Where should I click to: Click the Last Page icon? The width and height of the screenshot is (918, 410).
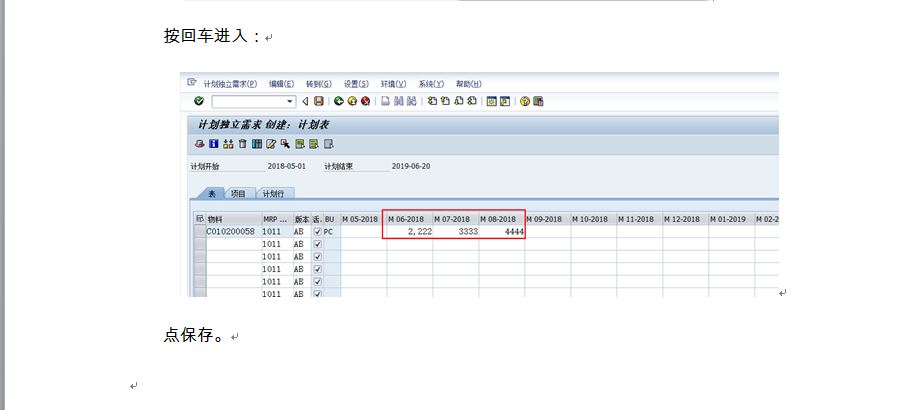tap(472, 101)
